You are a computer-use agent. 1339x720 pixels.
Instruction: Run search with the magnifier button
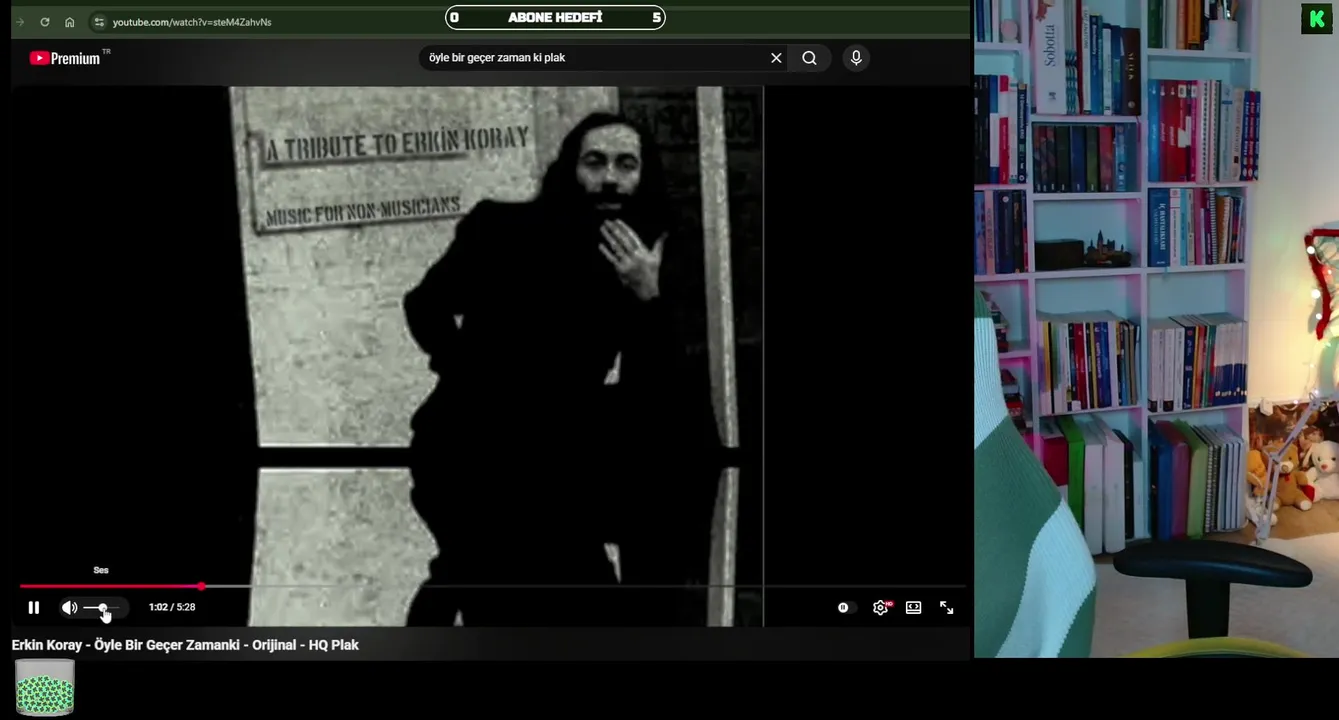809,58
